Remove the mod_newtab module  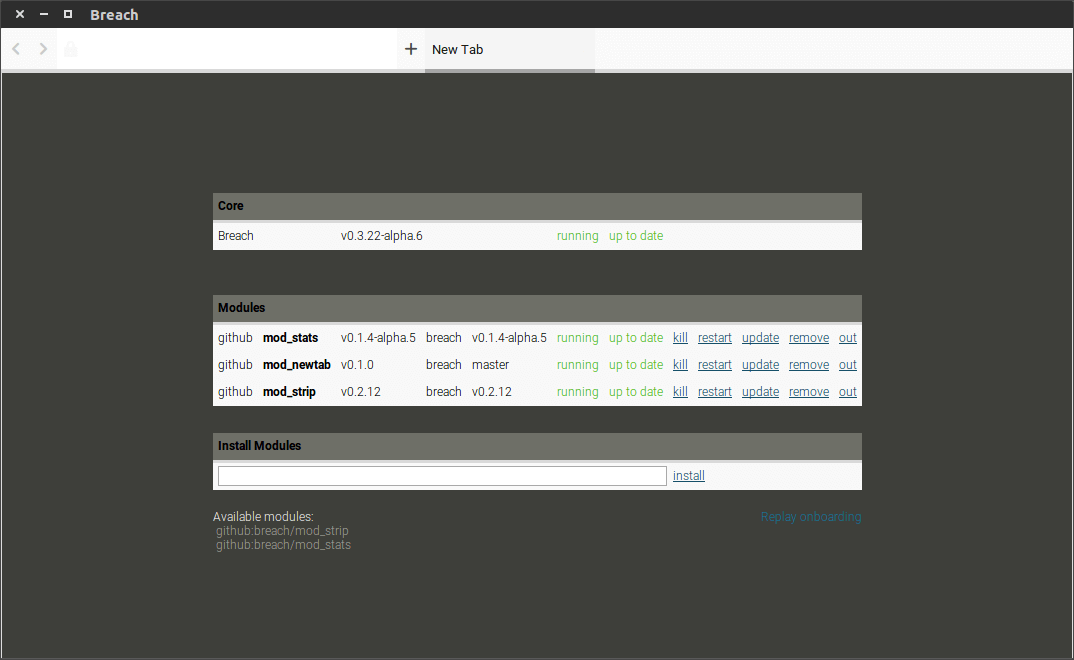[809, 365]
